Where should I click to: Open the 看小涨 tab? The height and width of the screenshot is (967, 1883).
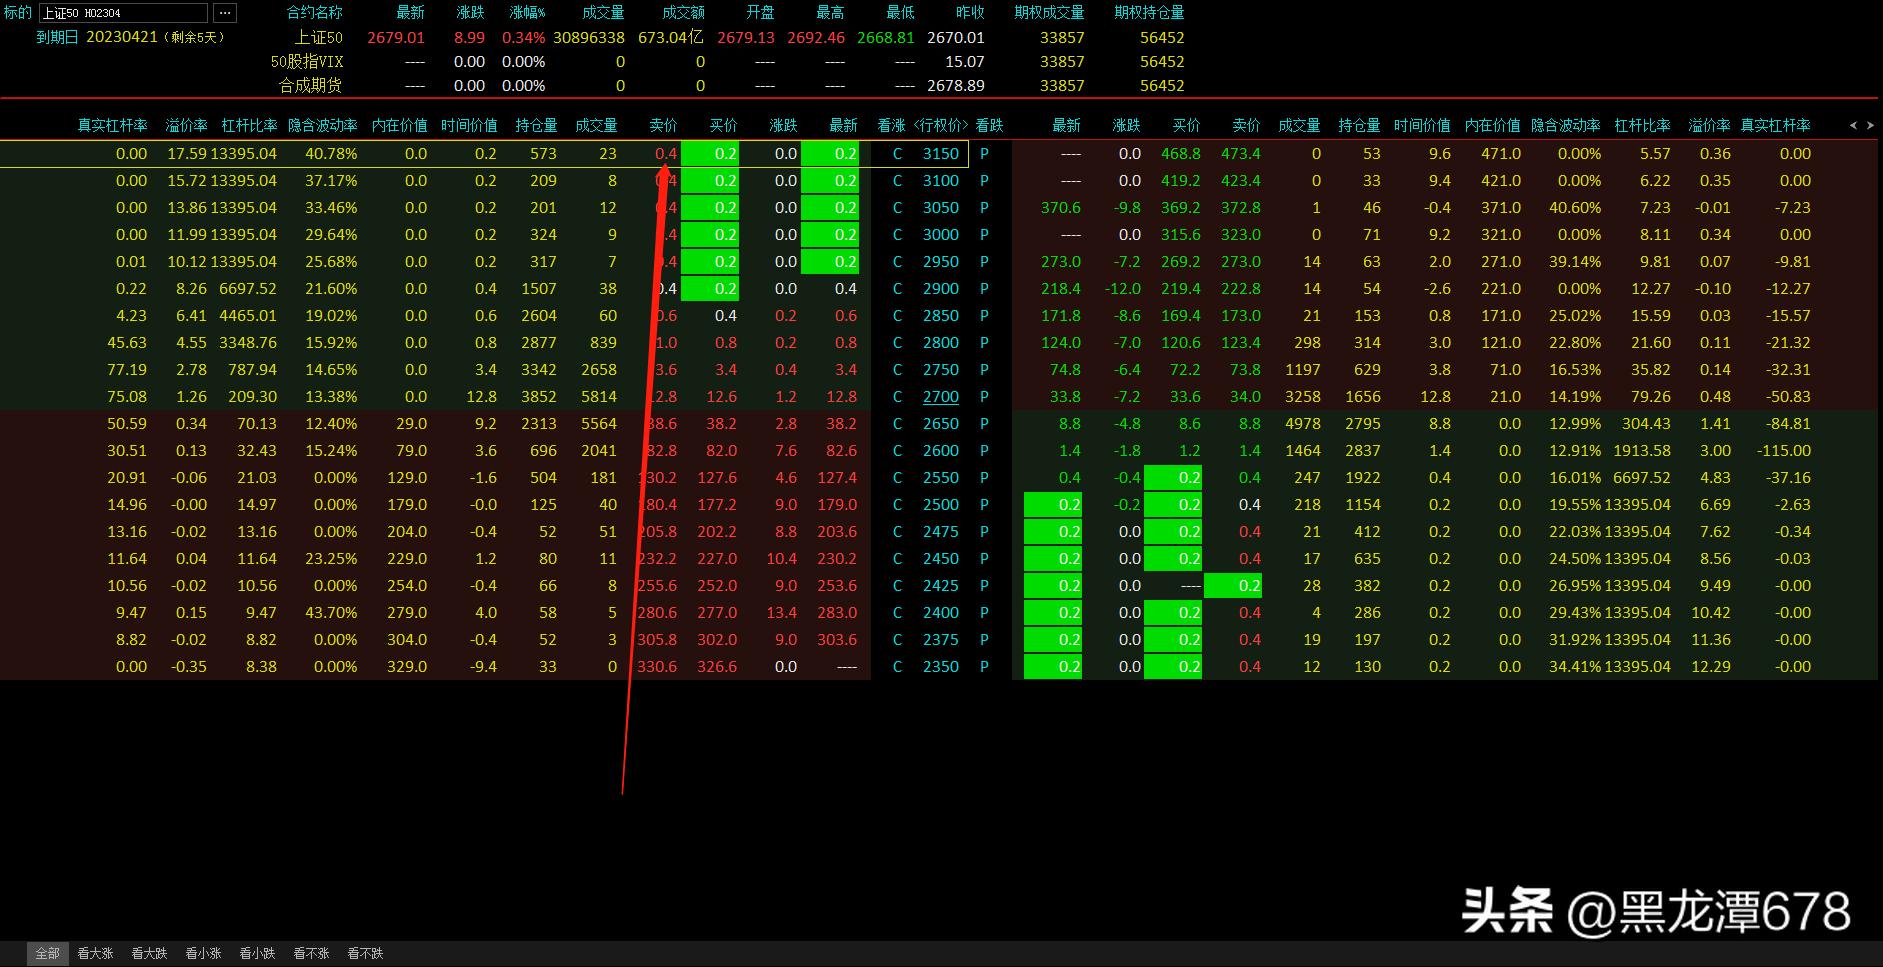point(203,954)
